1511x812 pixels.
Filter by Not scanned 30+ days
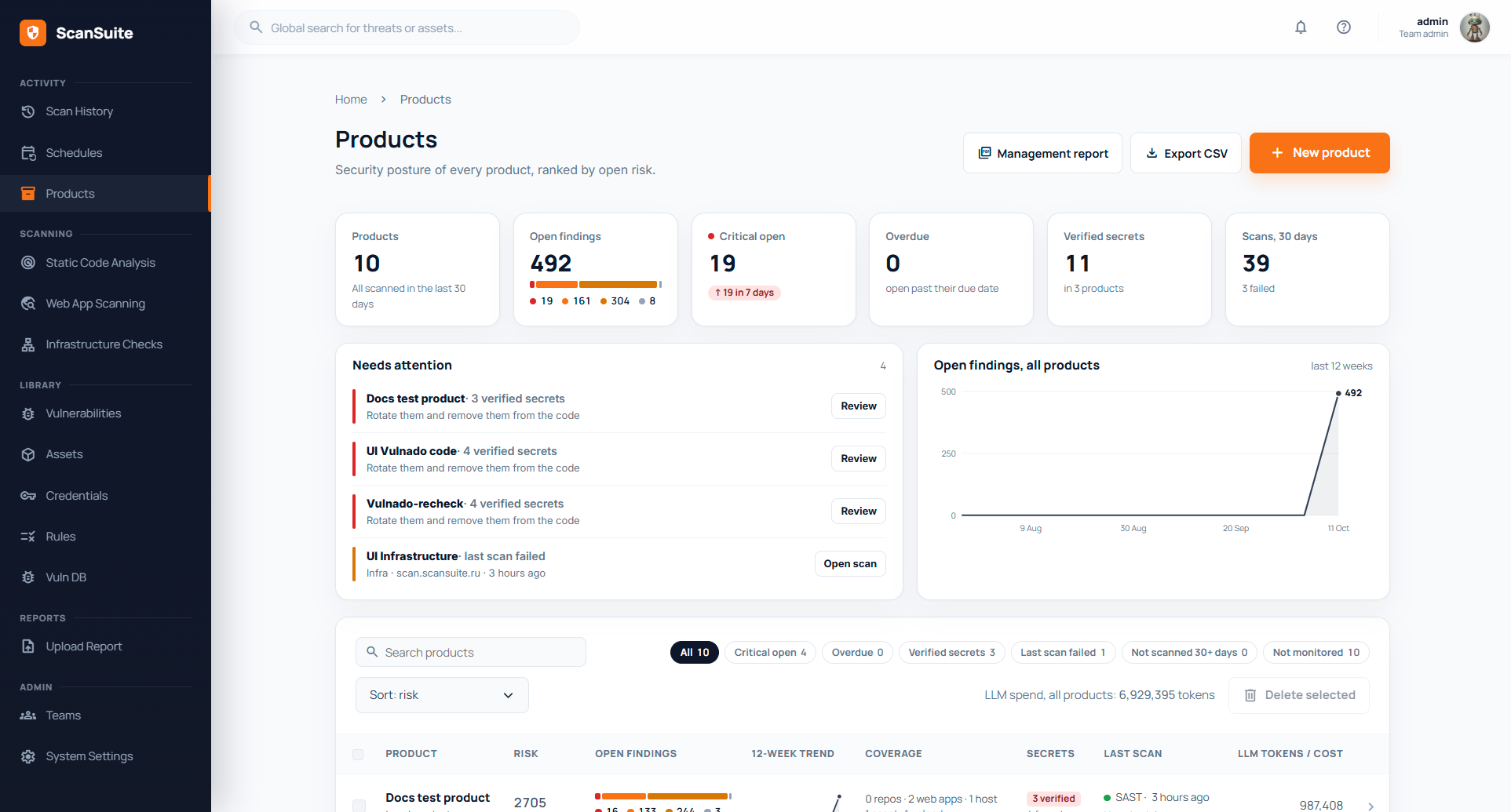click(1190, 653)
